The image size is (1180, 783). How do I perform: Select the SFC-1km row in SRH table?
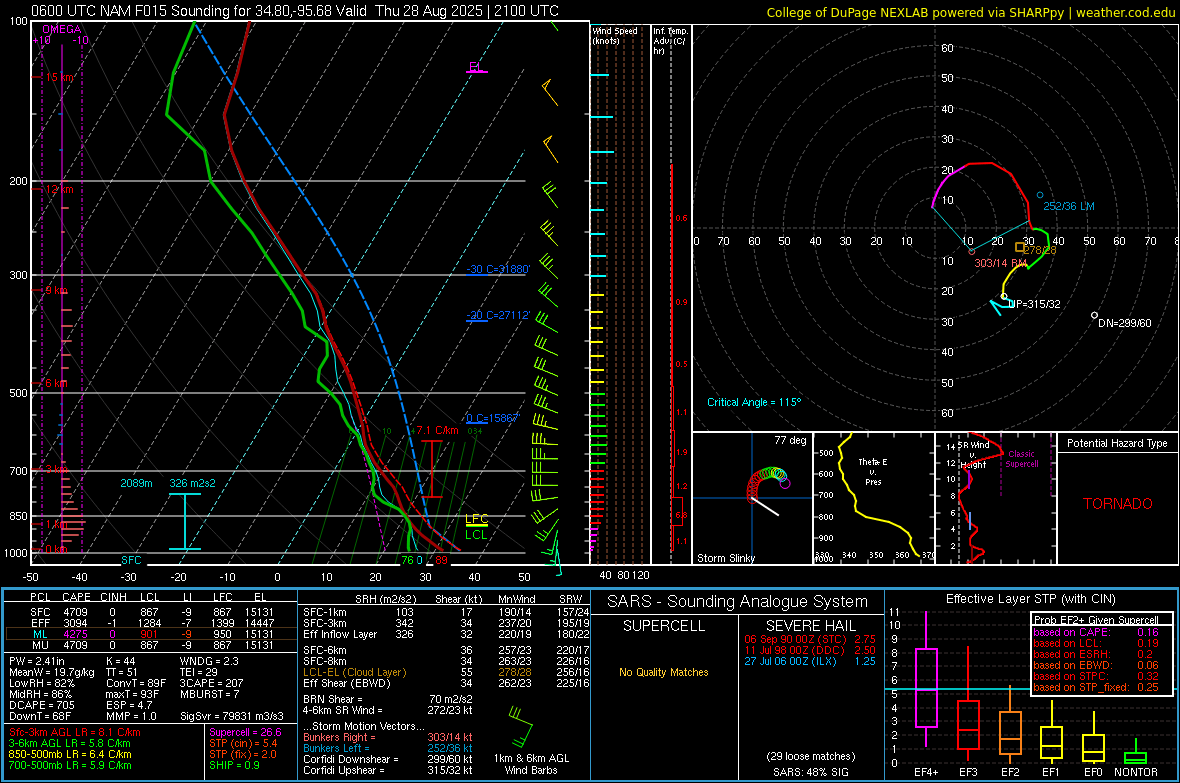coord(446,612)
